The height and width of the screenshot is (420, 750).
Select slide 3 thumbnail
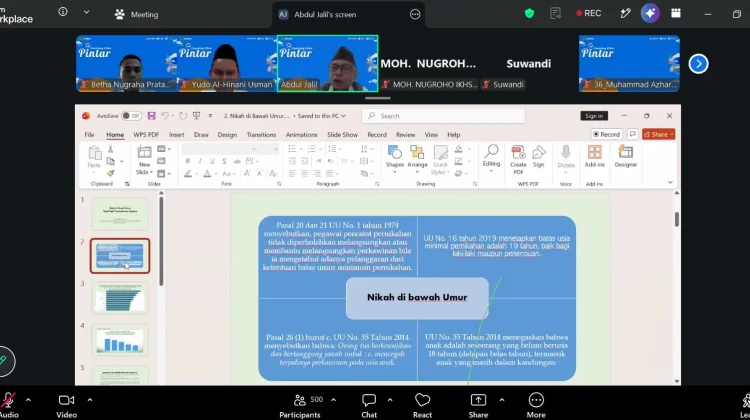tap(120, 298)
